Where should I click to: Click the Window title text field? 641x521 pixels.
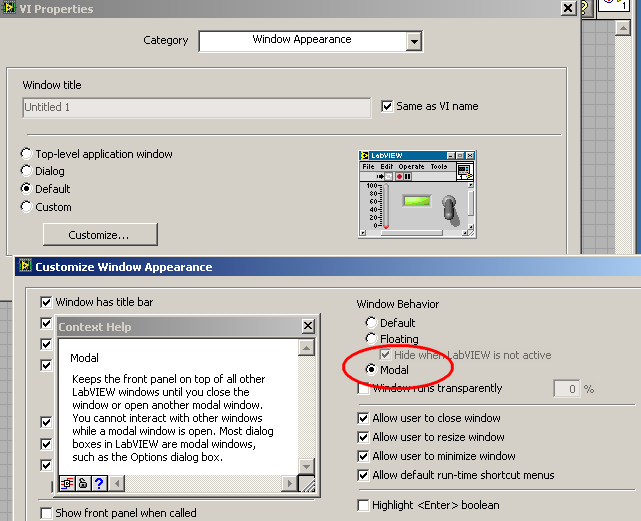(197, 108)
